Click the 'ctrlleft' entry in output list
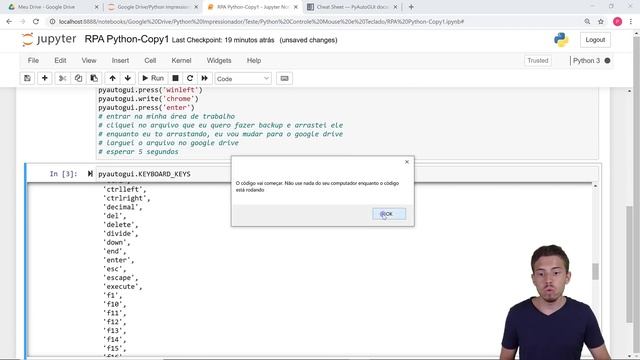 click(x=124, y=189)
